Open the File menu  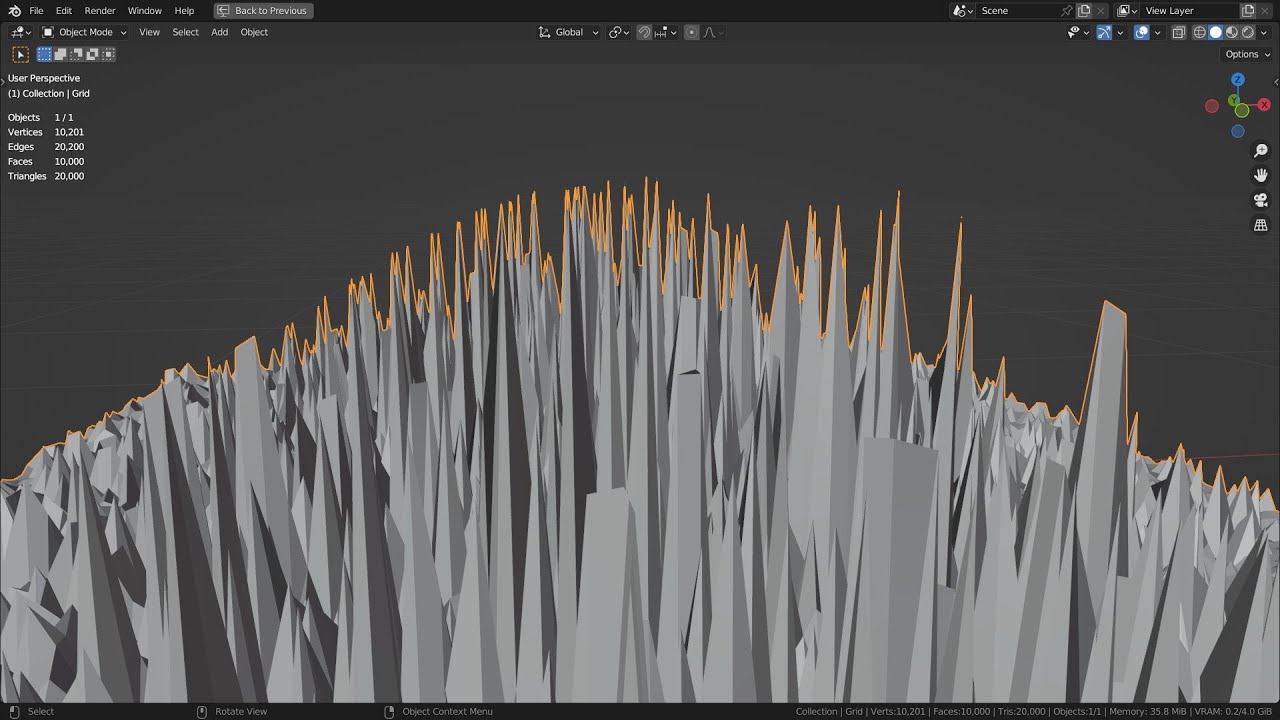point(36,10)
